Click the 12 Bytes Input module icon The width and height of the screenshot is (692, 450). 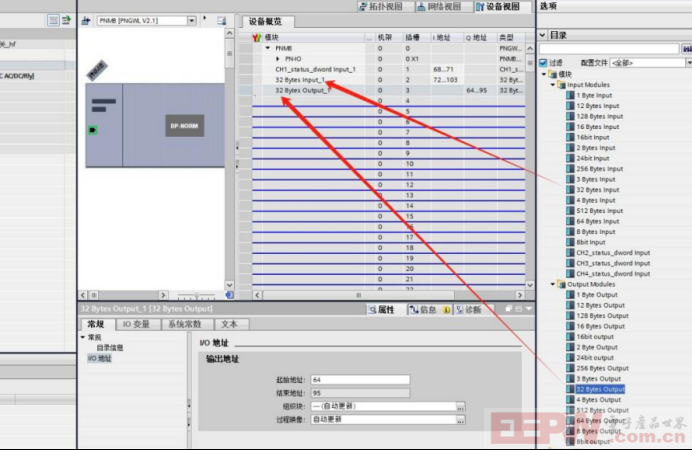coord(570,106)
